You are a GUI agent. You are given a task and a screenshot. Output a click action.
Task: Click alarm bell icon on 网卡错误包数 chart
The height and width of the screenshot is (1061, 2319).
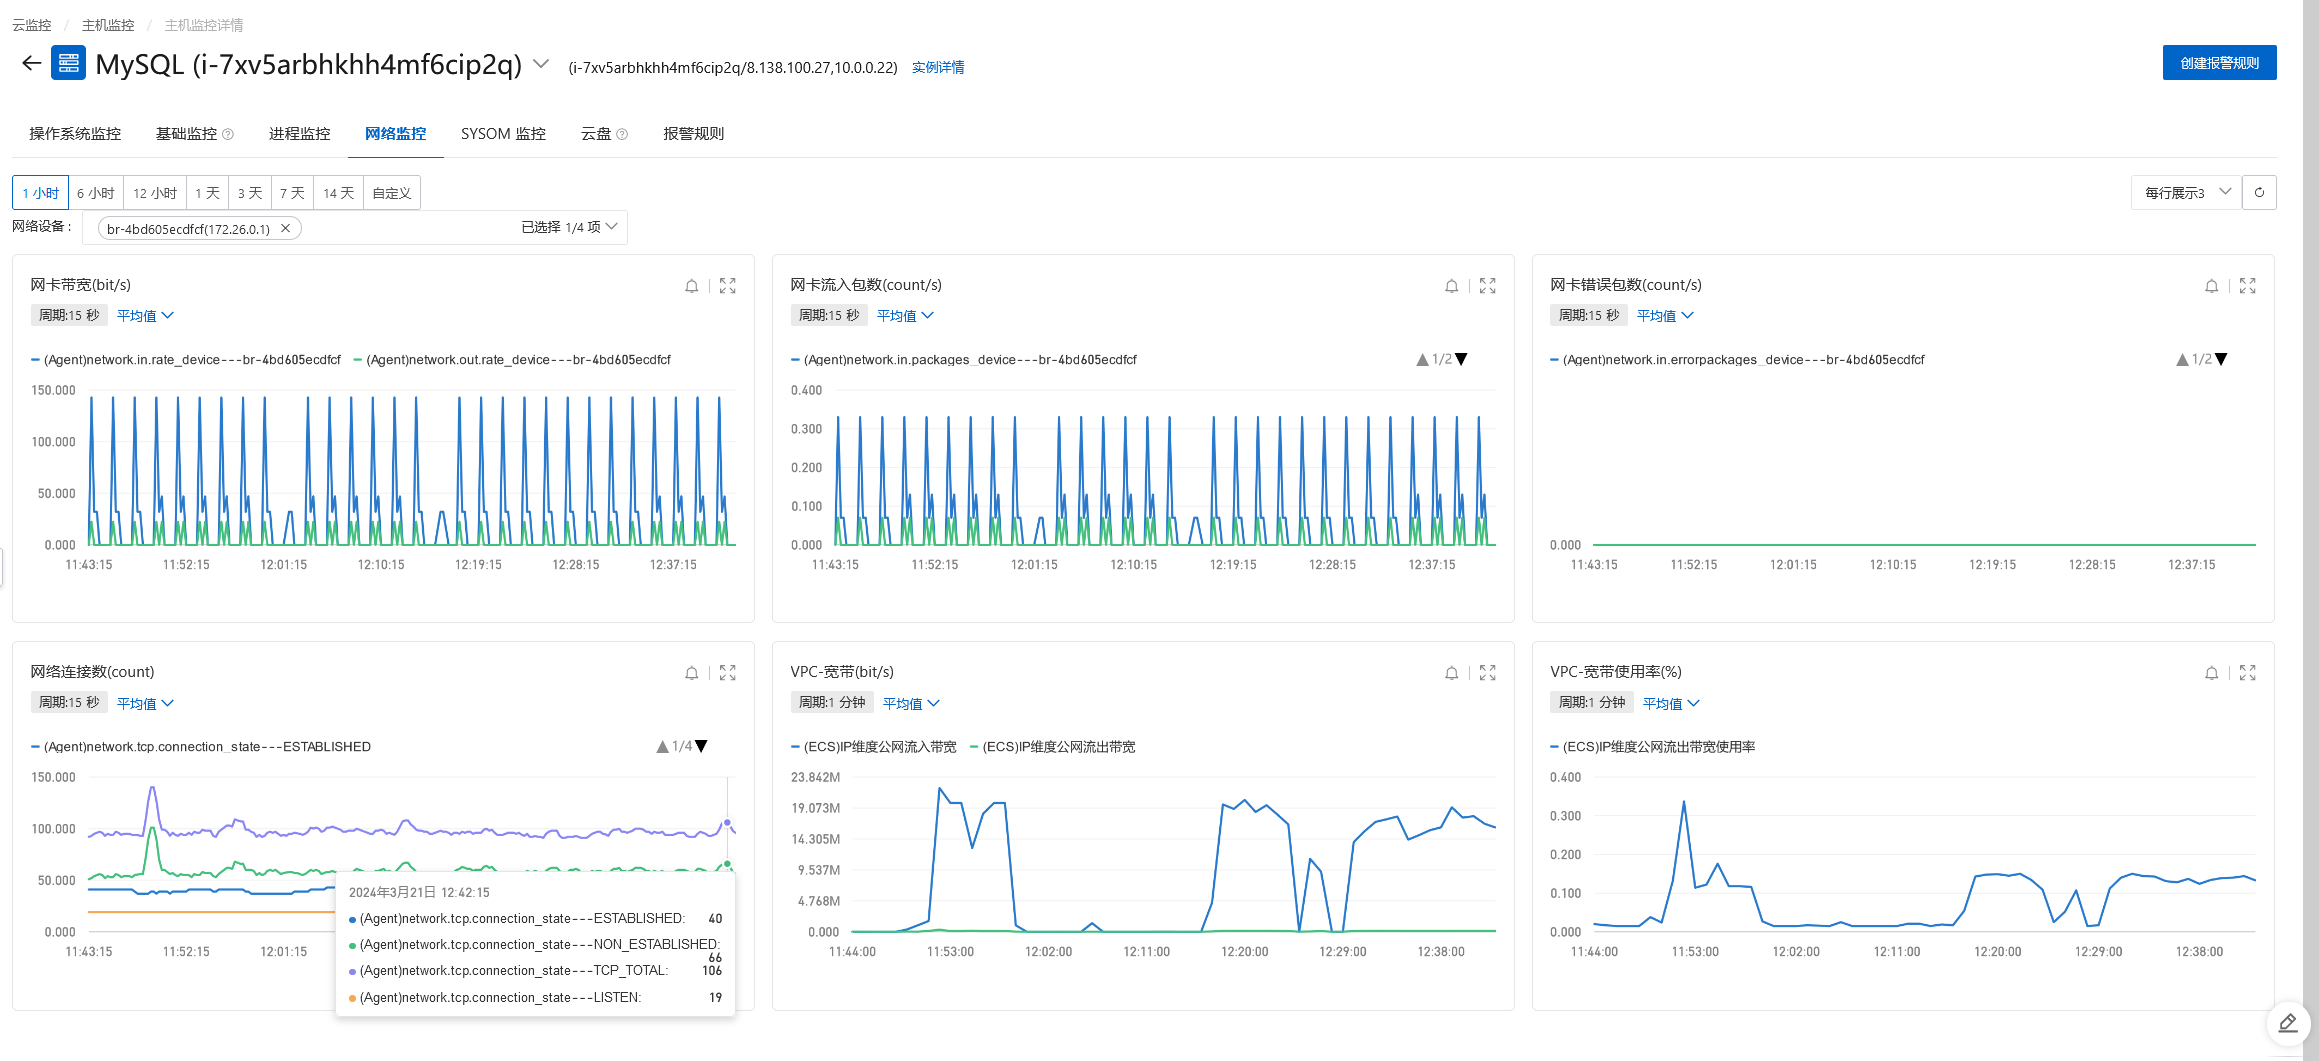coord(2211,286)
